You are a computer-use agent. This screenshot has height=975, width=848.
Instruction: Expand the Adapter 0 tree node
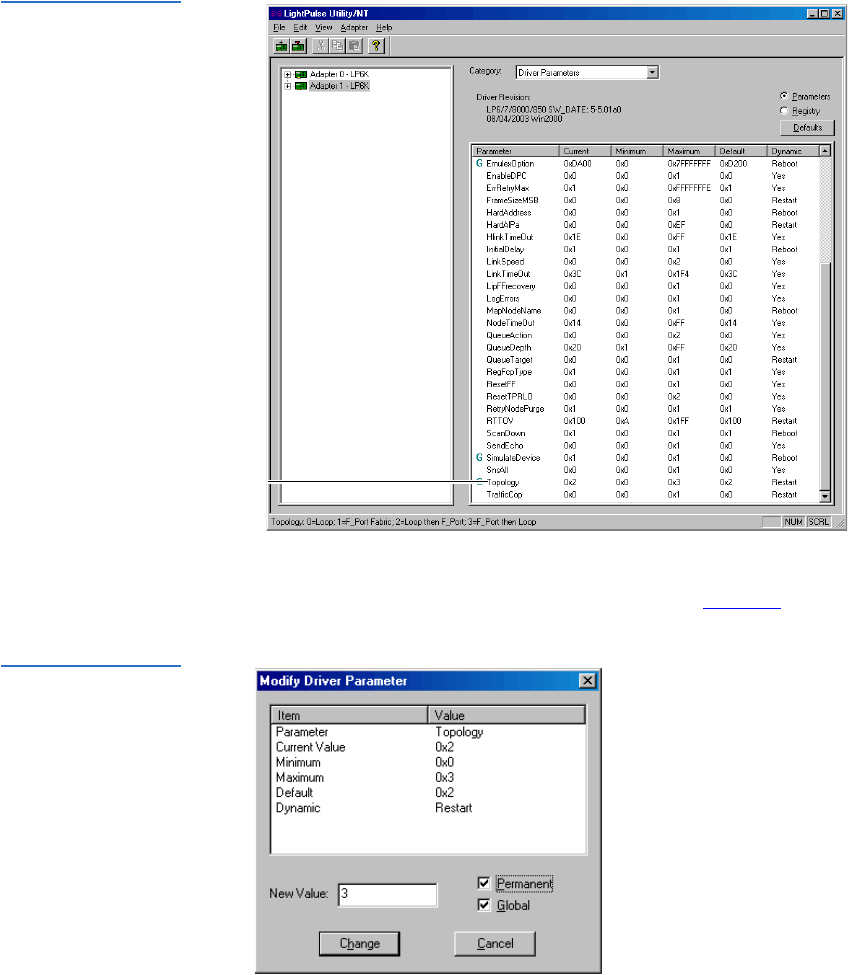[x=288, y=75]
